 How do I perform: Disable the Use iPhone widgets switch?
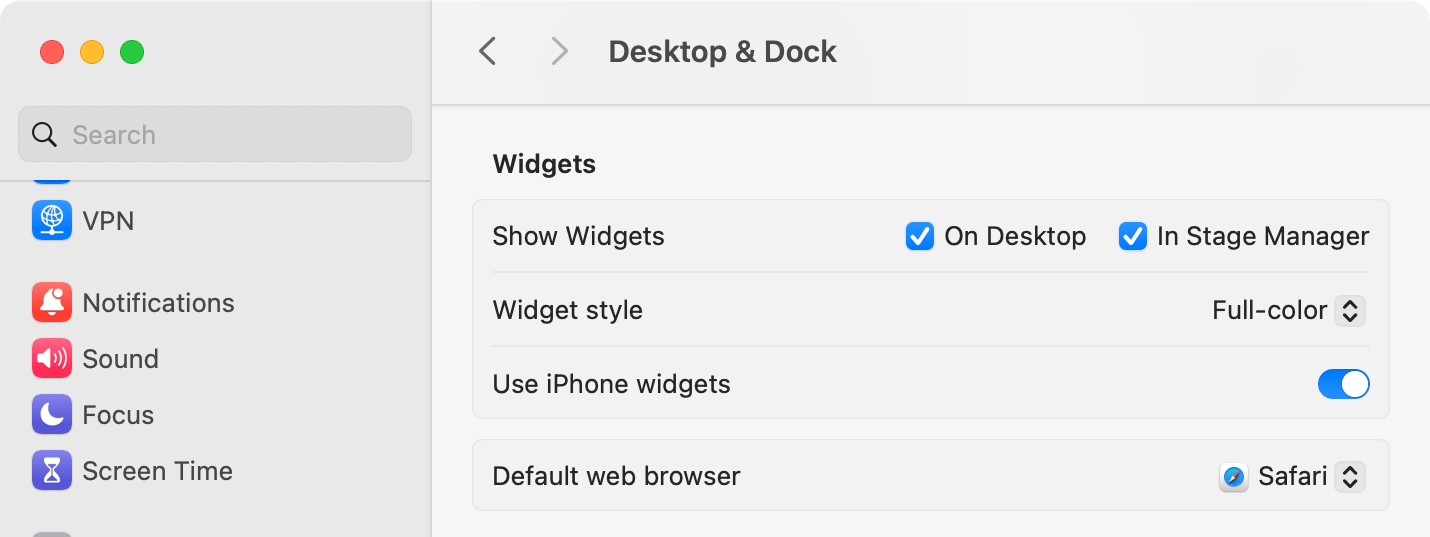tap(1343, 384)
